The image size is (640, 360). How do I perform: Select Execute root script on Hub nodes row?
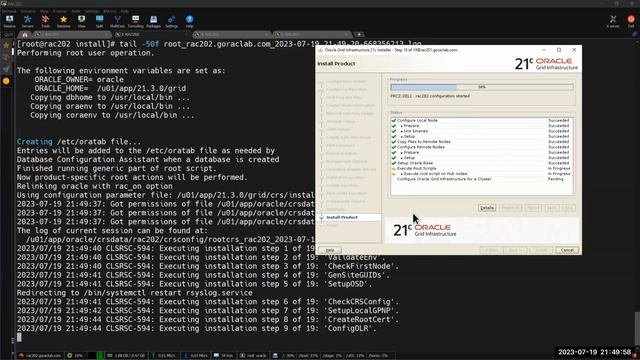[x=481, y=173]
